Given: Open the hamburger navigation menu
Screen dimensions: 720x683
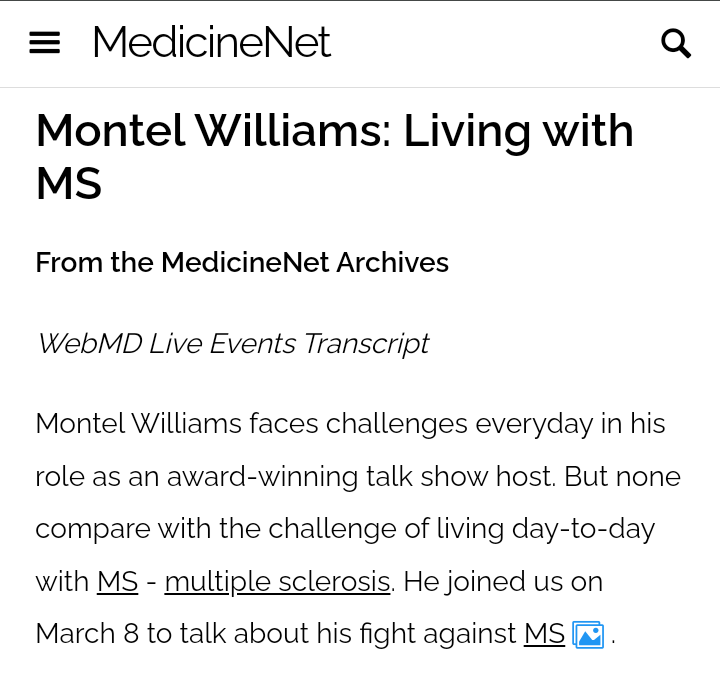Looking at the screenshot, I should coord(45,43).
